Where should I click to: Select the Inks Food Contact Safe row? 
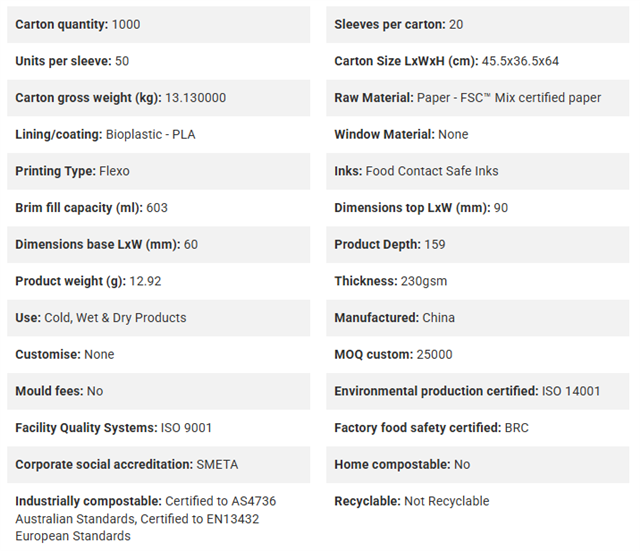click(x=478, y=171)
